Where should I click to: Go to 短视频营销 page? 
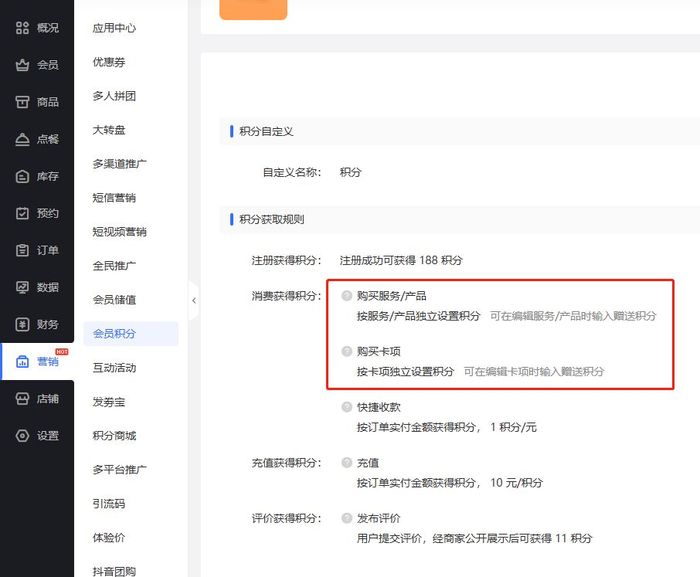[x=120, y=232]
